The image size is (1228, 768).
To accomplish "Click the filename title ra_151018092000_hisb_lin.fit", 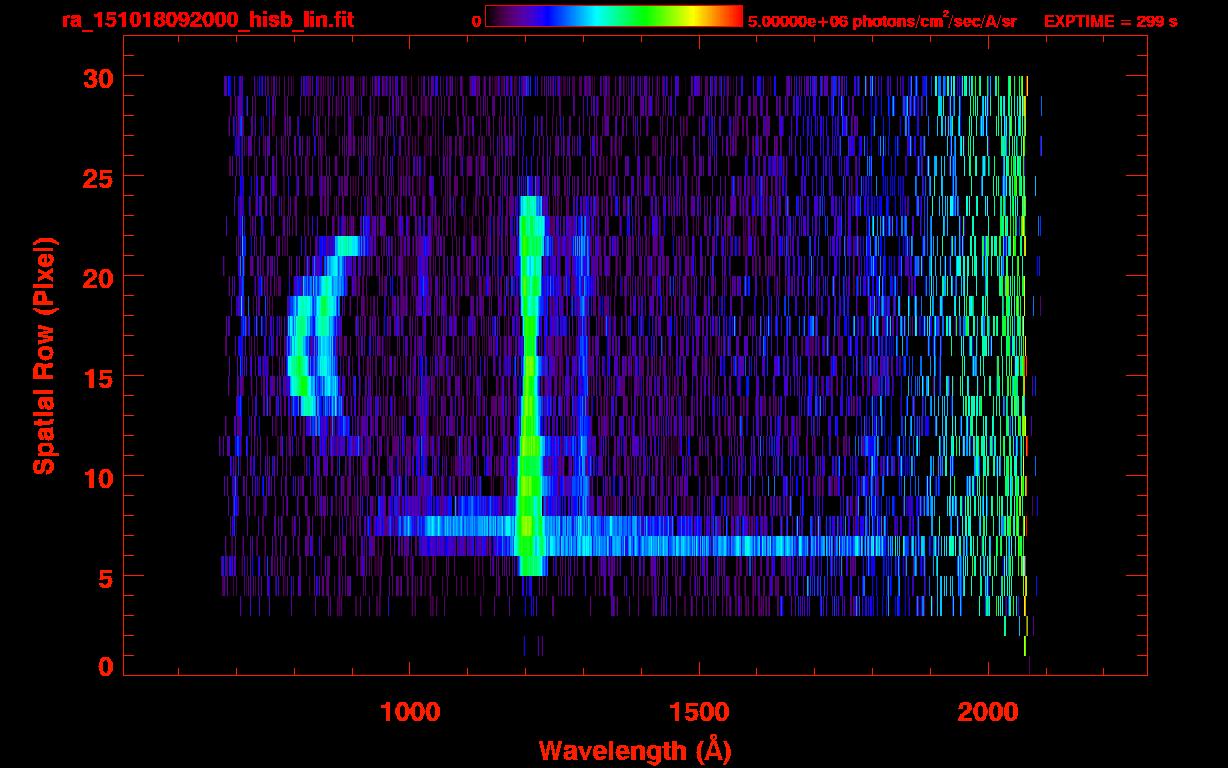I will tap(206, 20).
